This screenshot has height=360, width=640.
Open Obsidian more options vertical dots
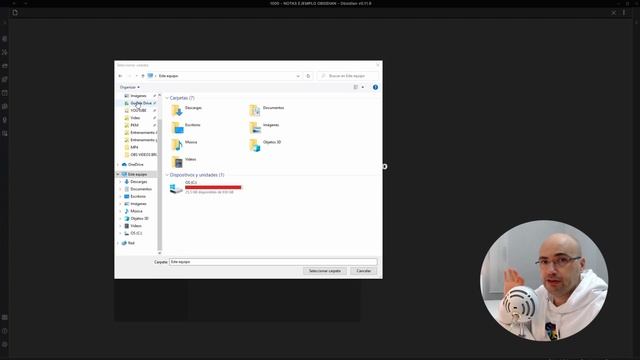(x=624, y=13)
